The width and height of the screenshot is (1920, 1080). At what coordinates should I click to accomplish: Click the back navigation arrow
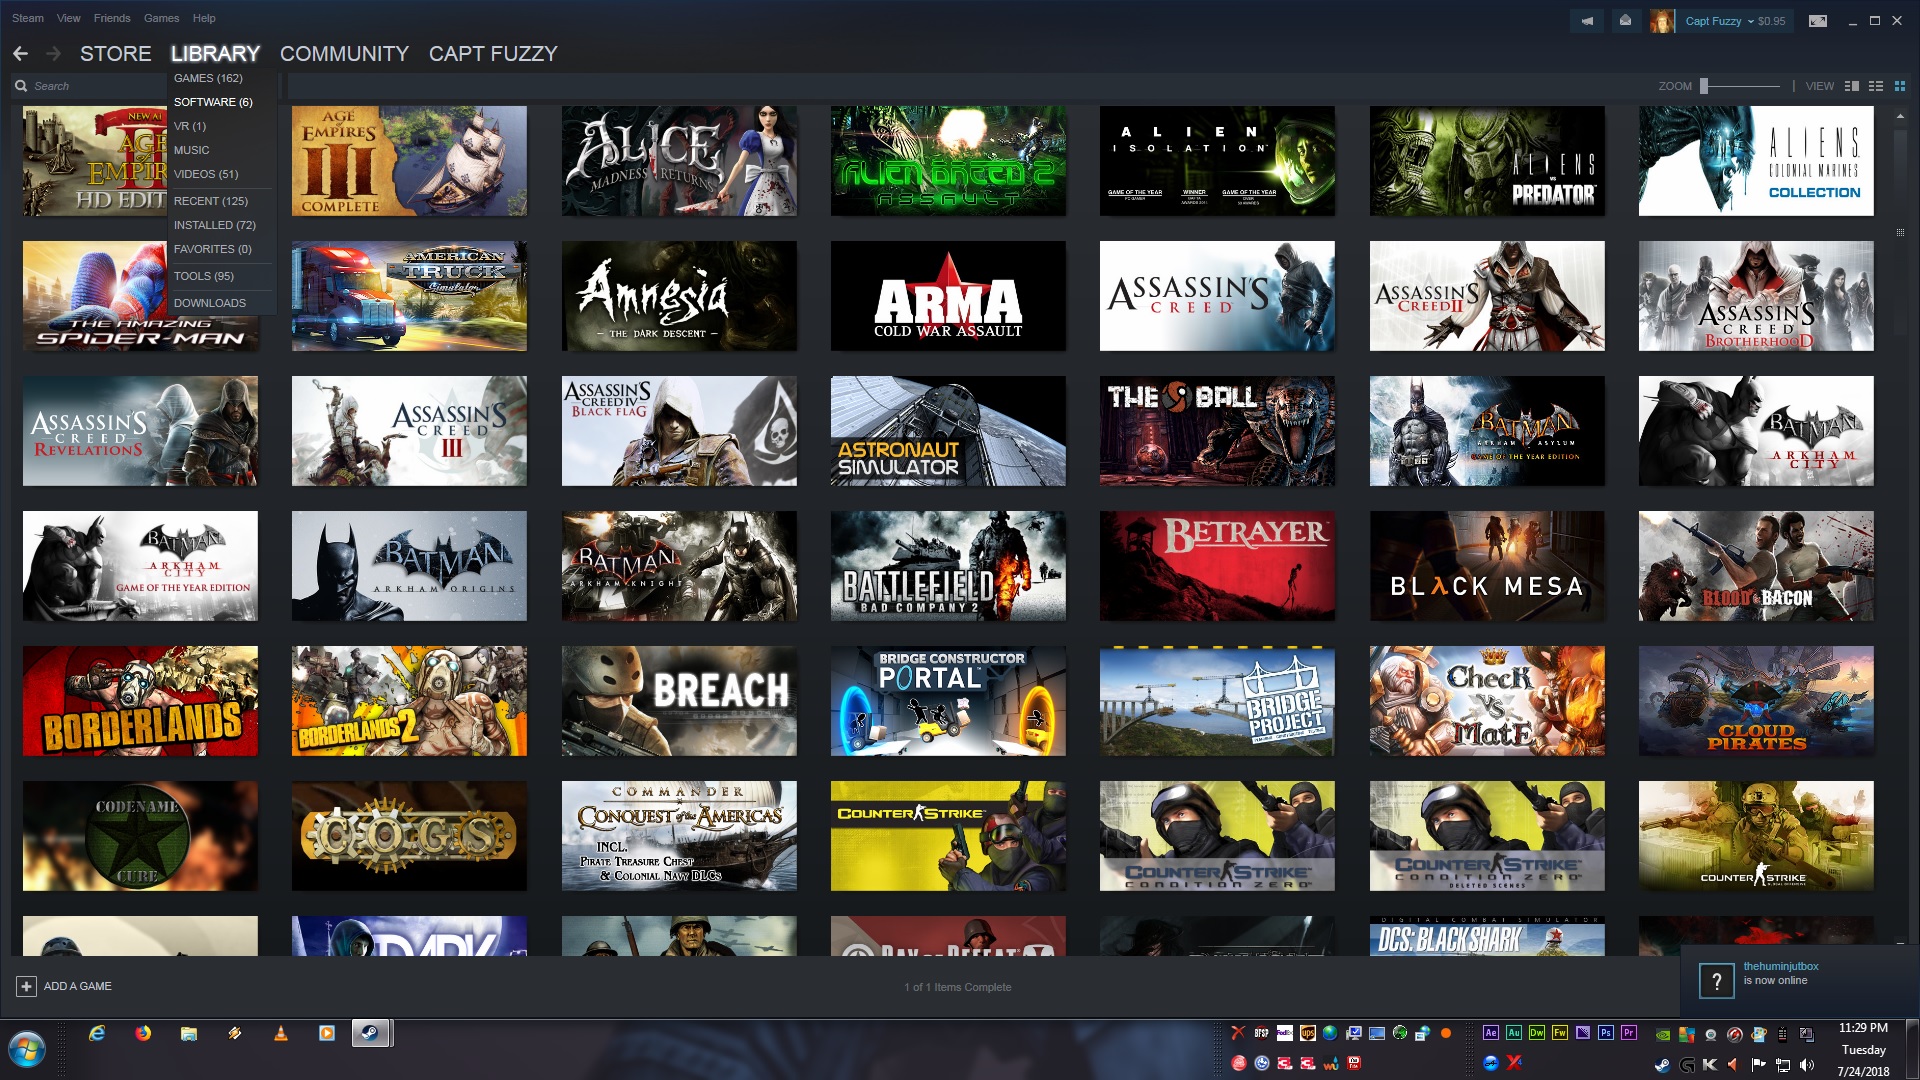(20, 54)
